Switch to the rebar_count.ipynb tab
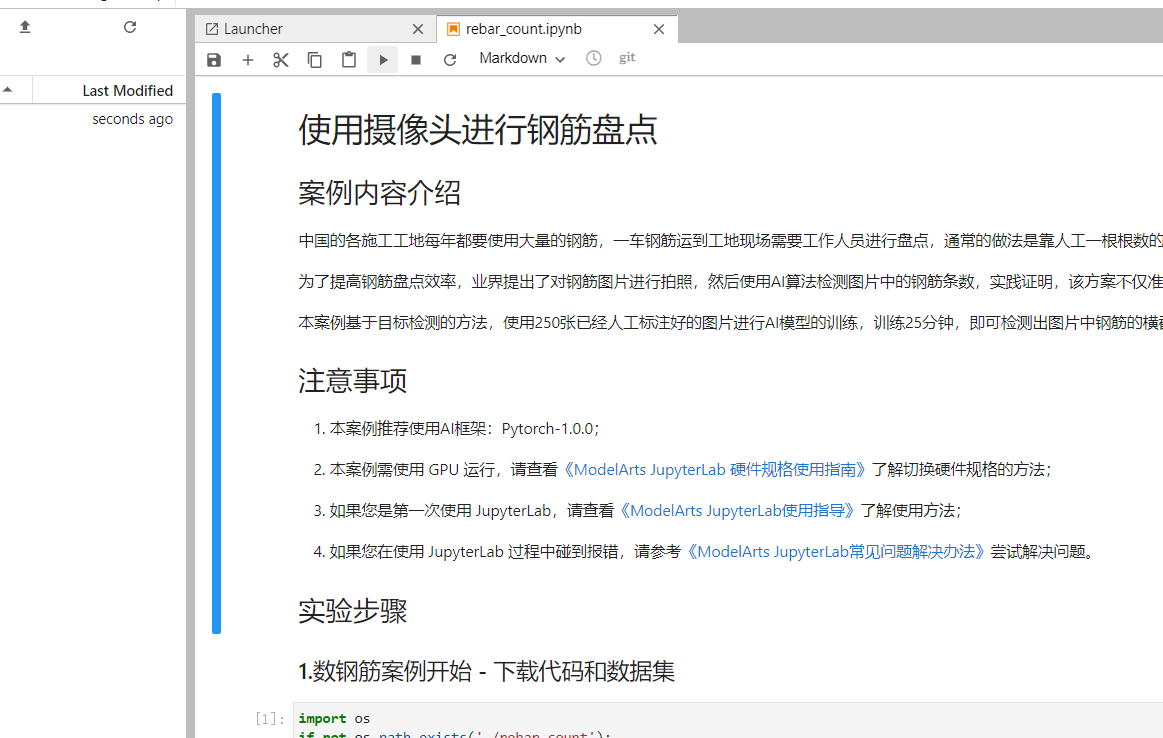The image size is (1163, 738). click(x=556, y=29)
